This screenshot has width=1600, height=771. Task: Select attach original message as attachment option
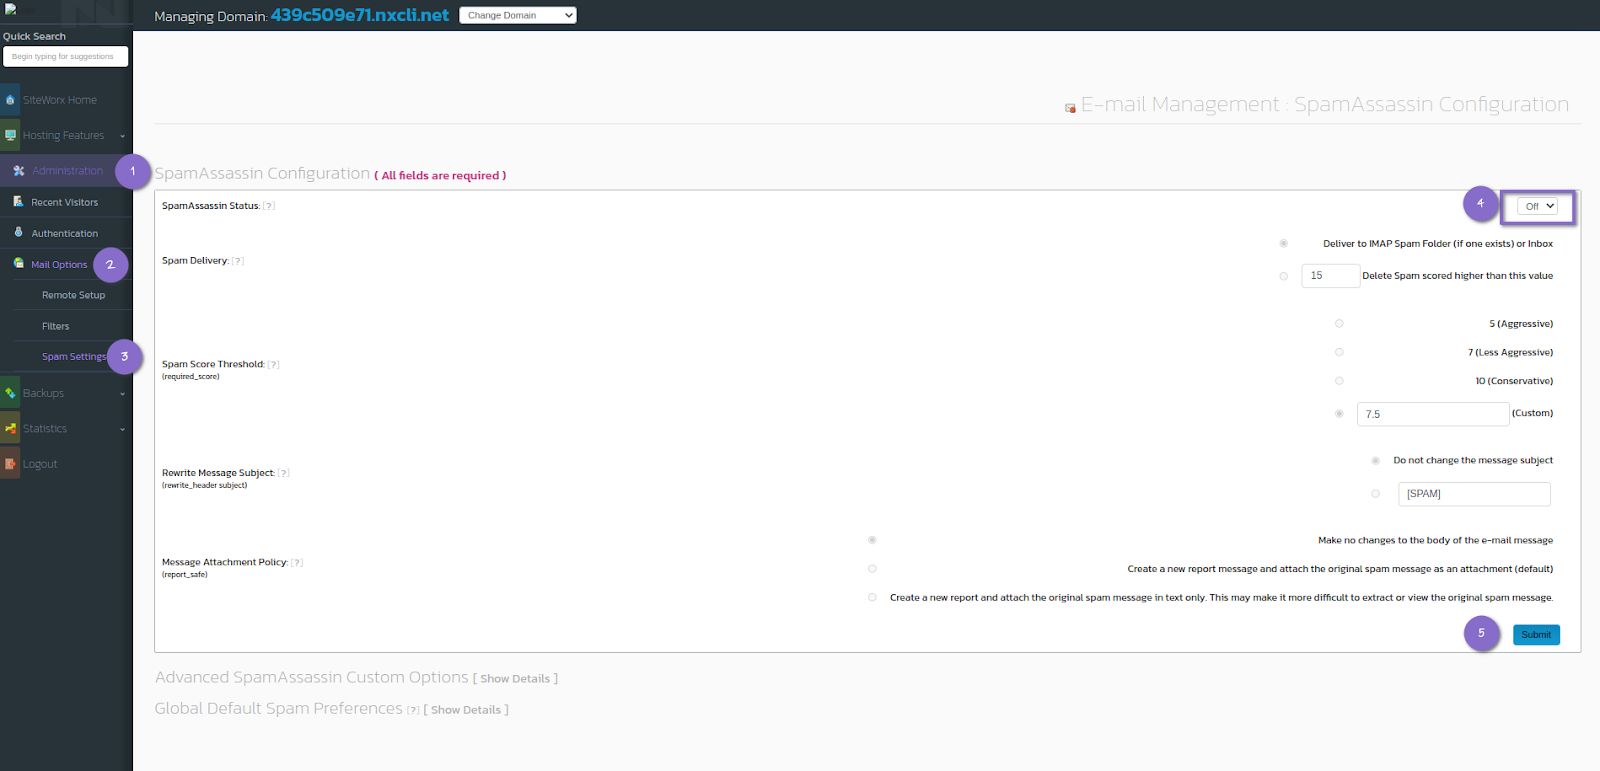tap(872, 568)
